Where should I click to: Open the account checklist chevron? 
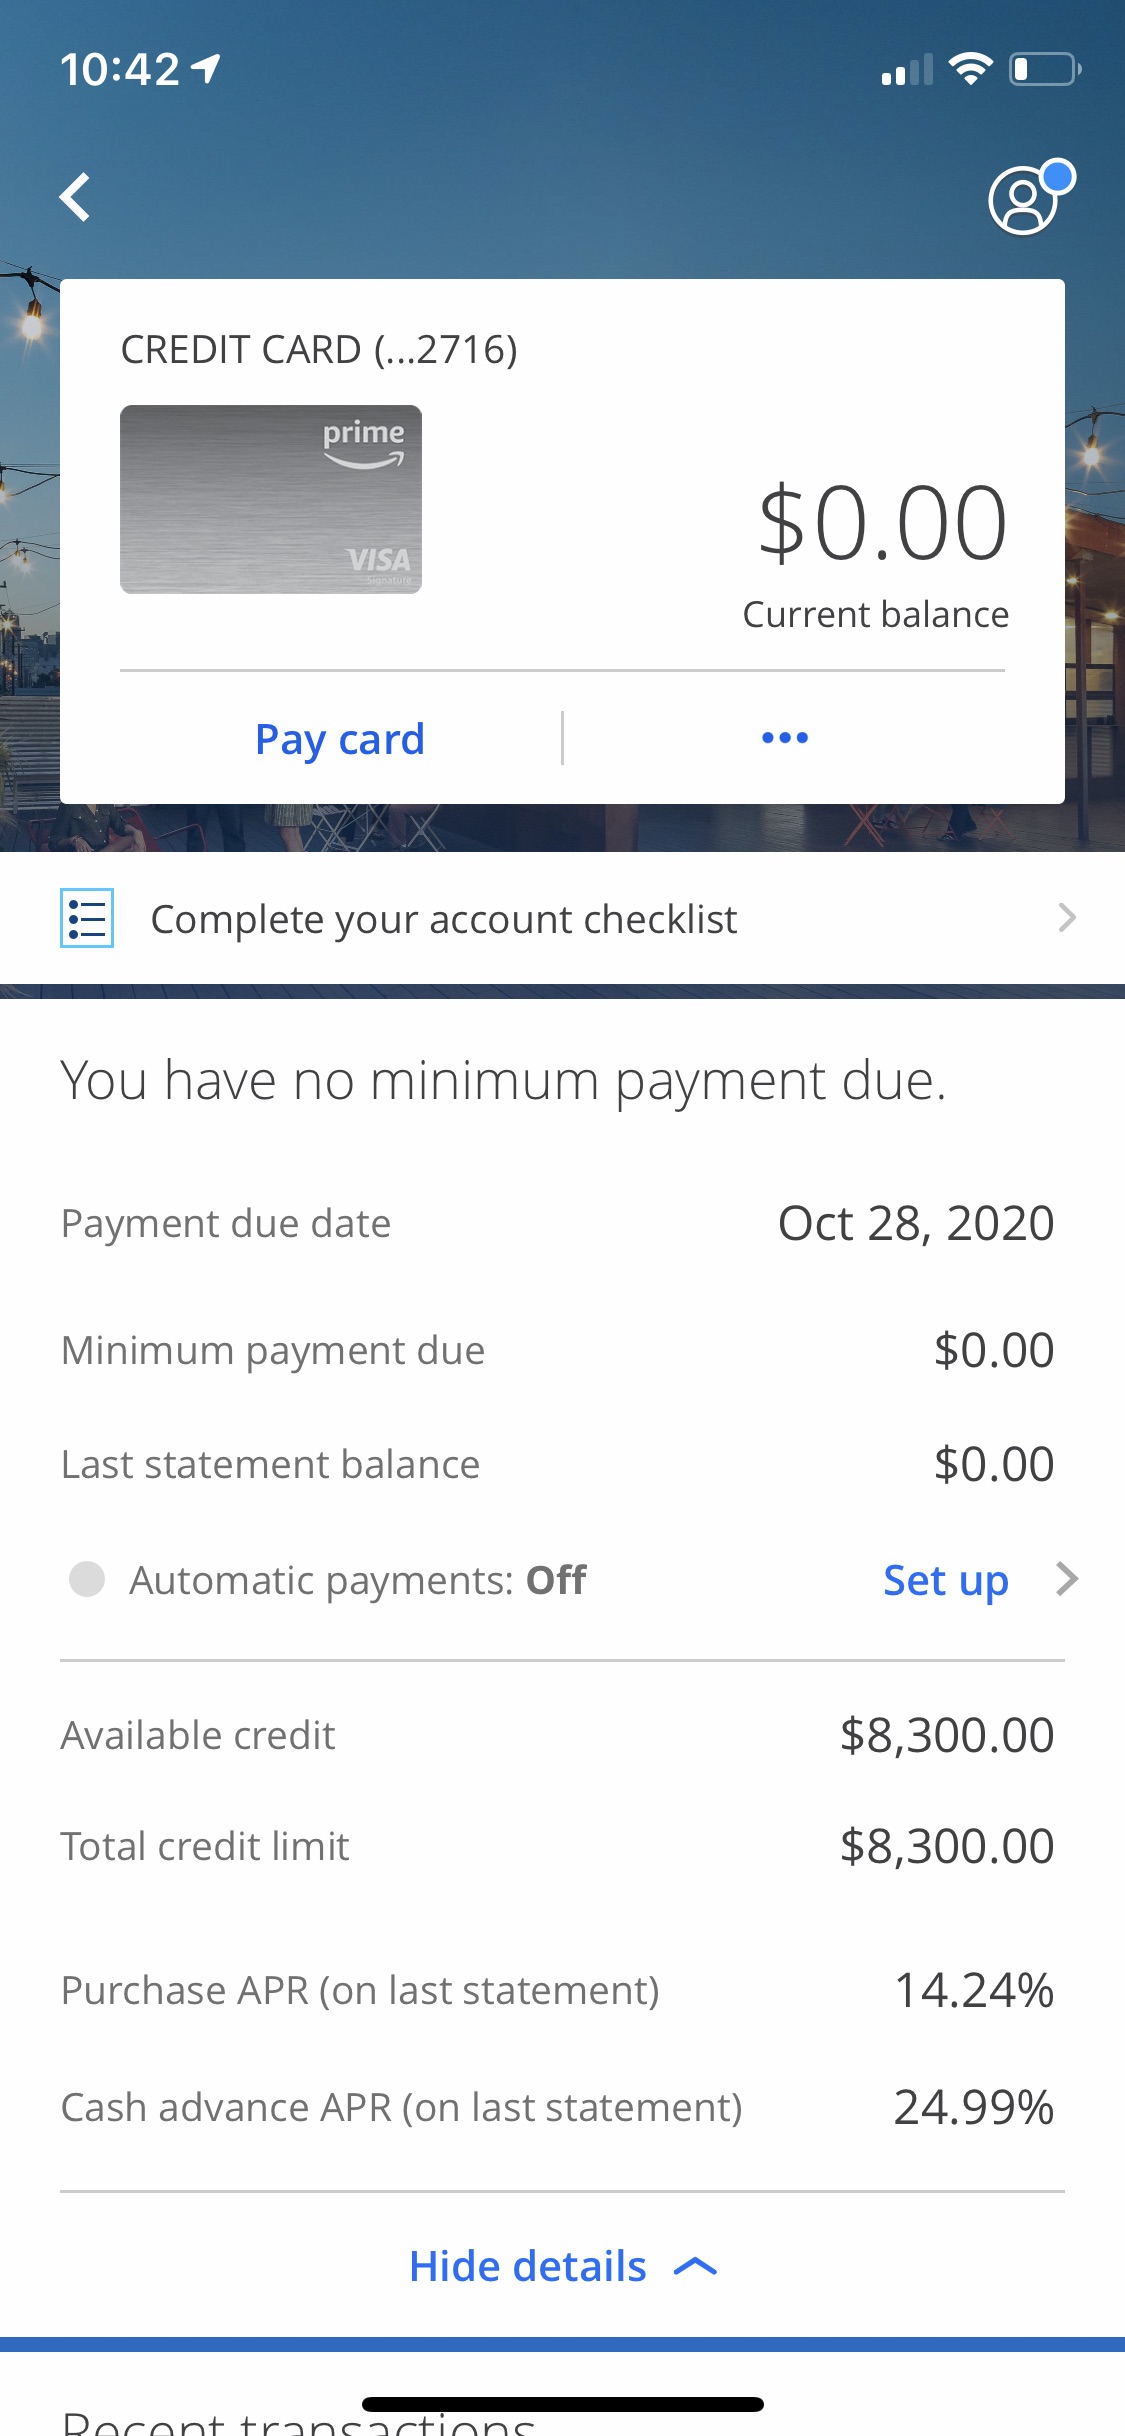point(1067,918)
